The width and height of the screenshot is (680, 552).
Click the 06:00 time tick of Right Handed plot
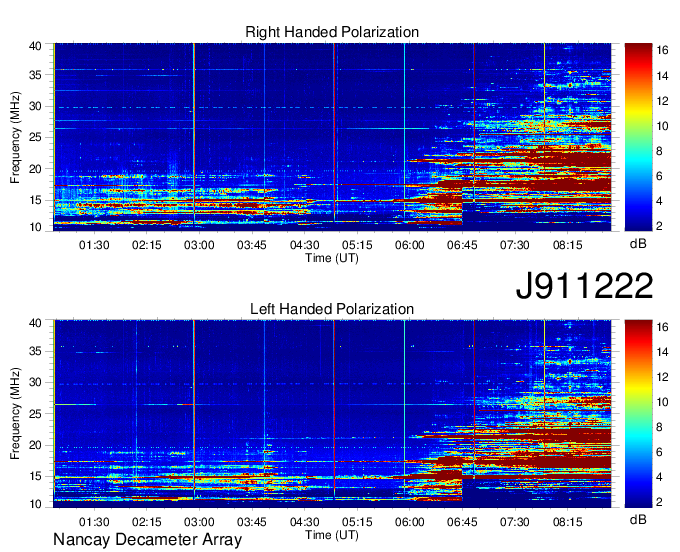coord(409,245)
